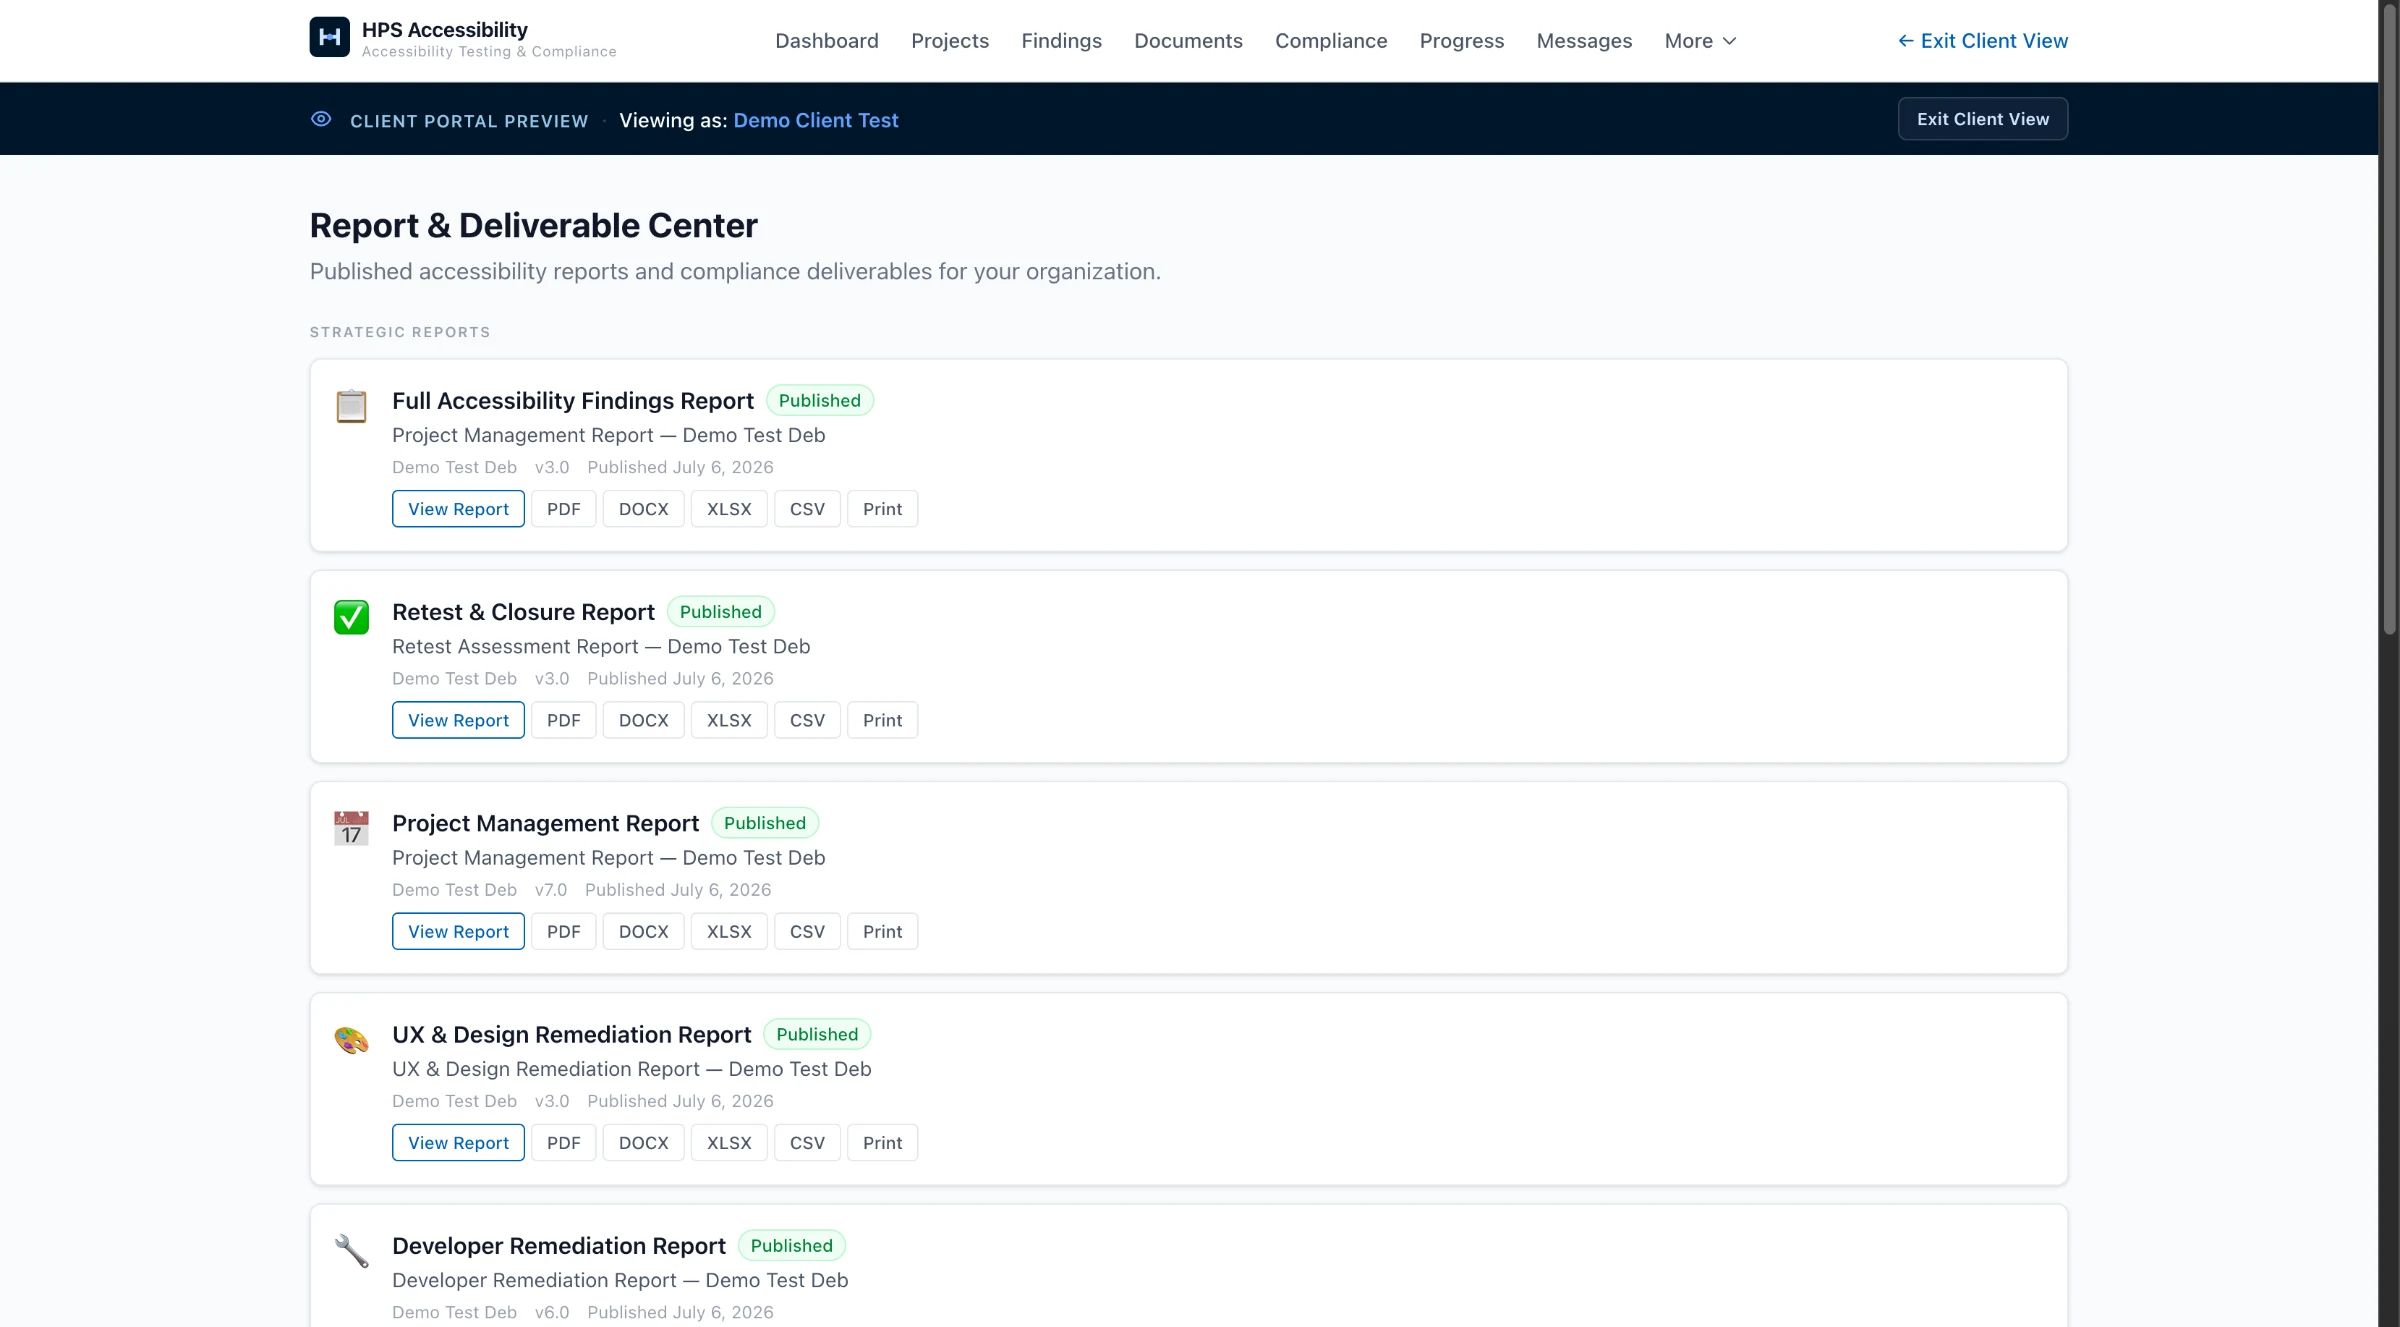Download Project Management Report as PDF
Image resolution: width=2400 pixels, height=1327 pixels.
coord(564,931)
